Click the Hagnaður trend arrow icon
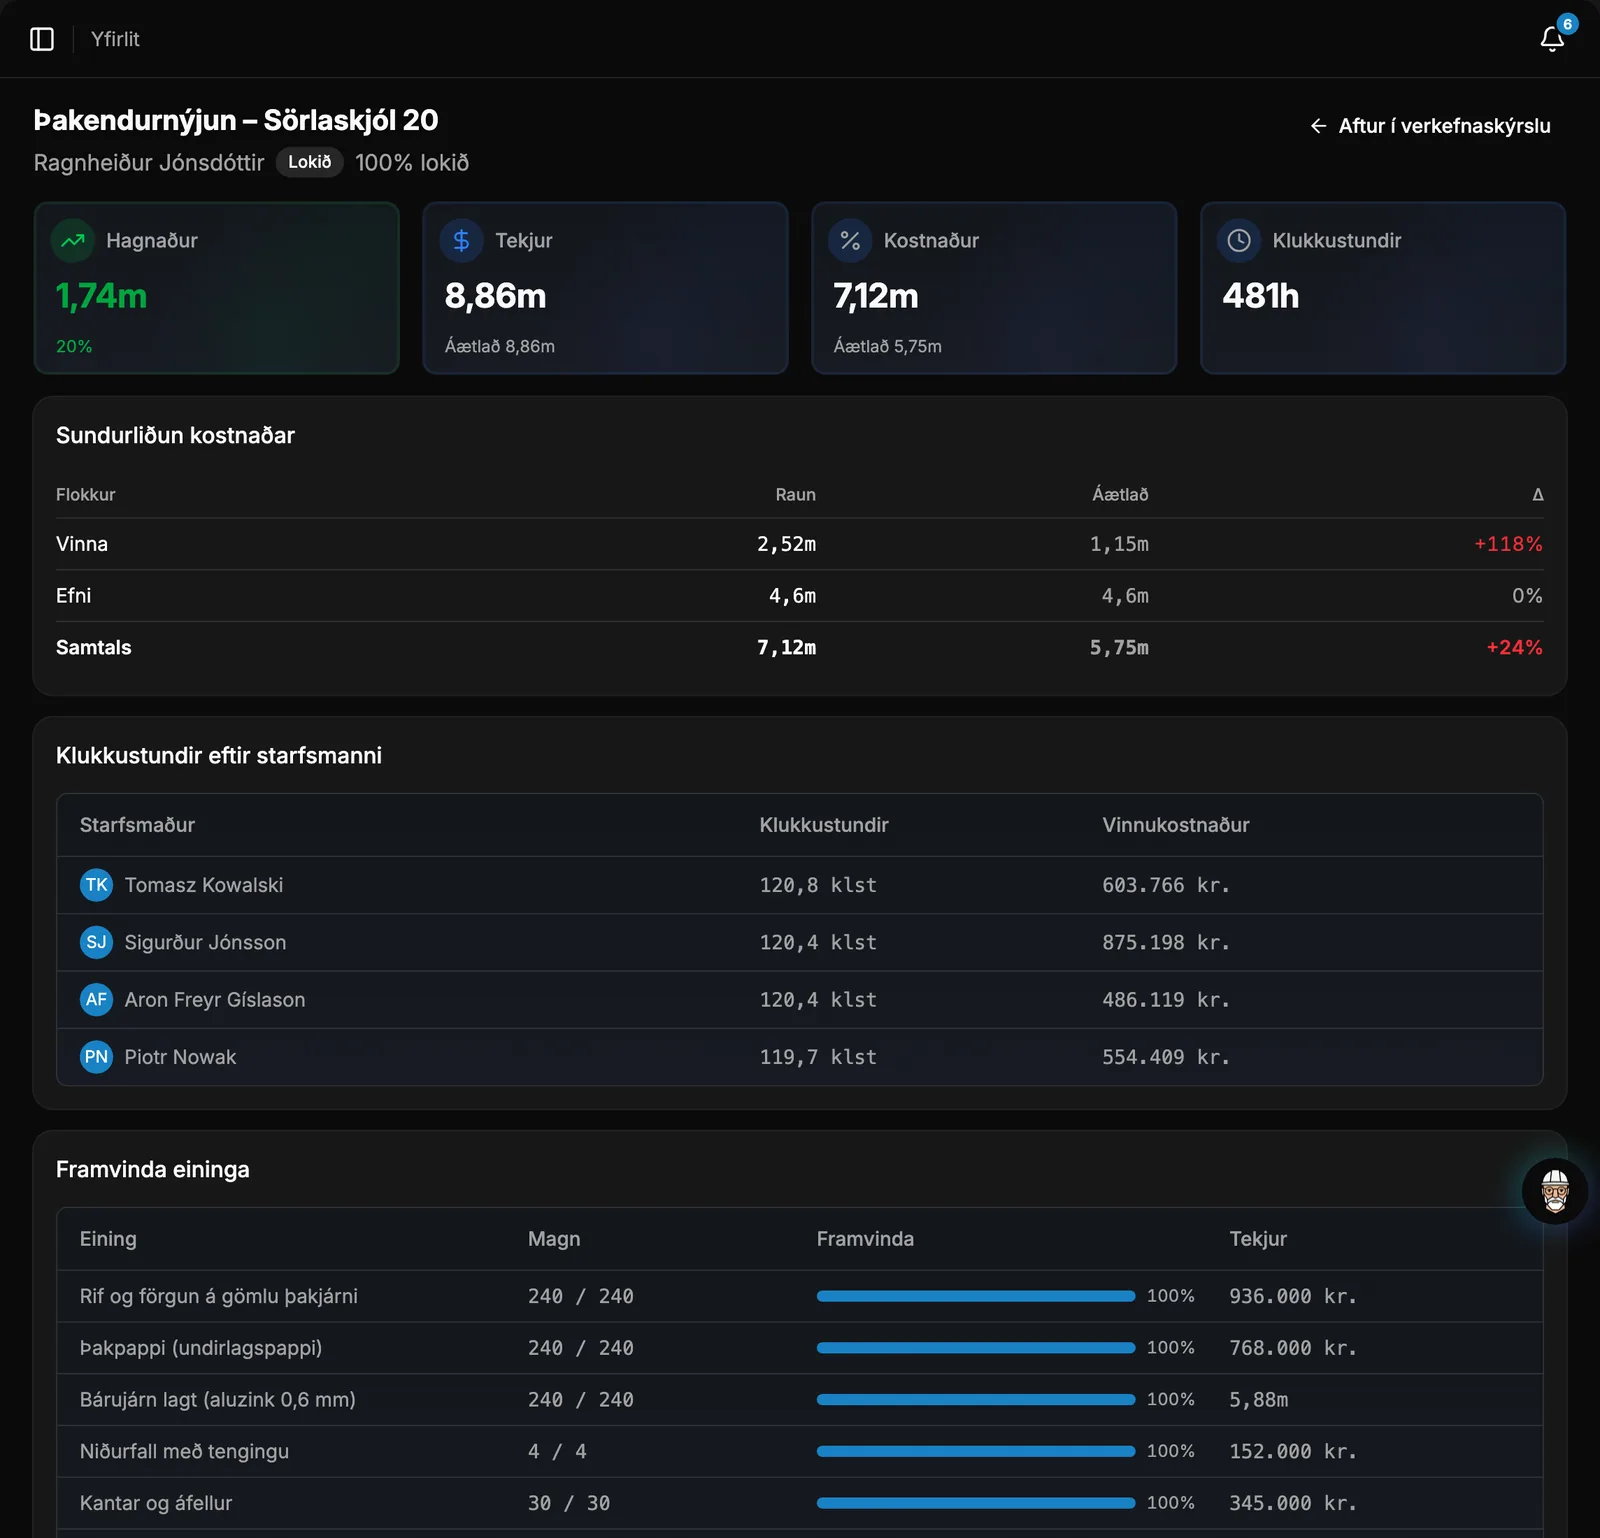Screen dimensions: 1600x1538 click(x=73, y=240)
